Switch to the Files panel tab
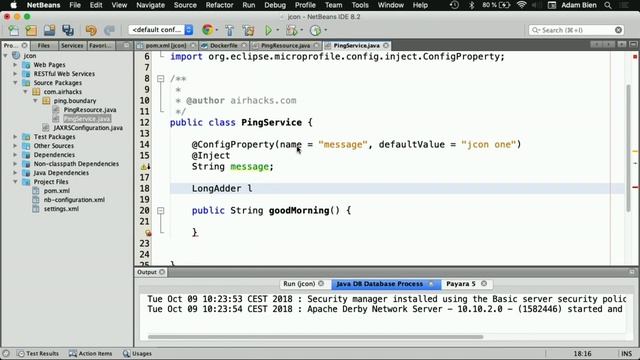The height and width of the screenshot is (360, 640). pyautogui.click(x=43, y=45)
